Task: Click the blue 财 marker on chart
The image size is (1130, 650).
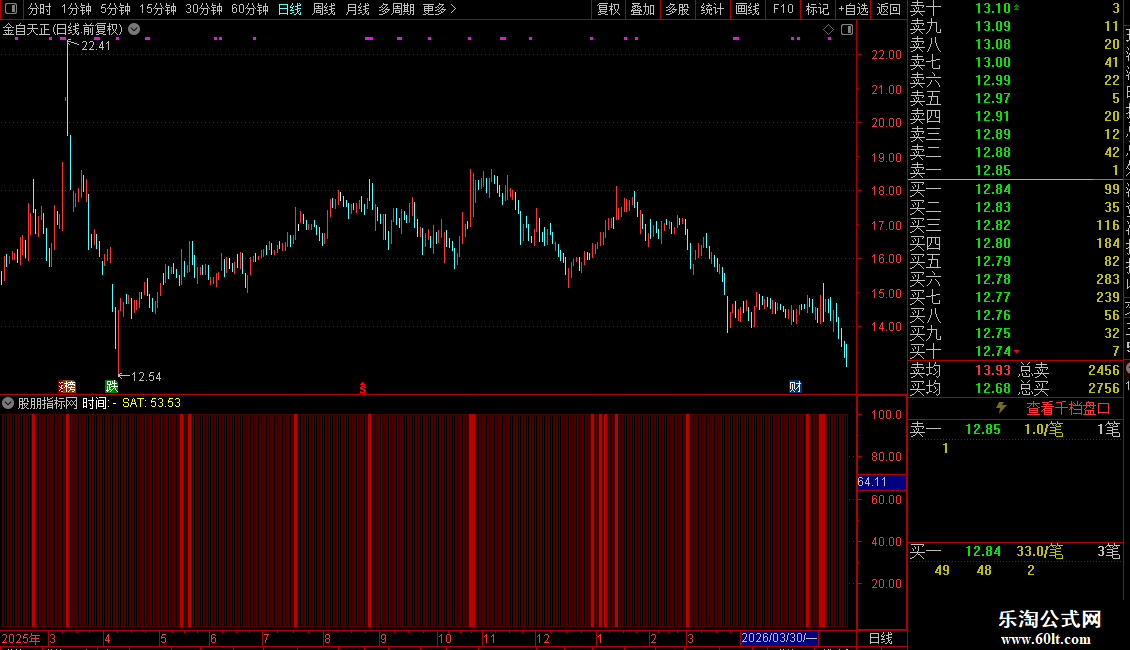Action: (x=795, y=387)
